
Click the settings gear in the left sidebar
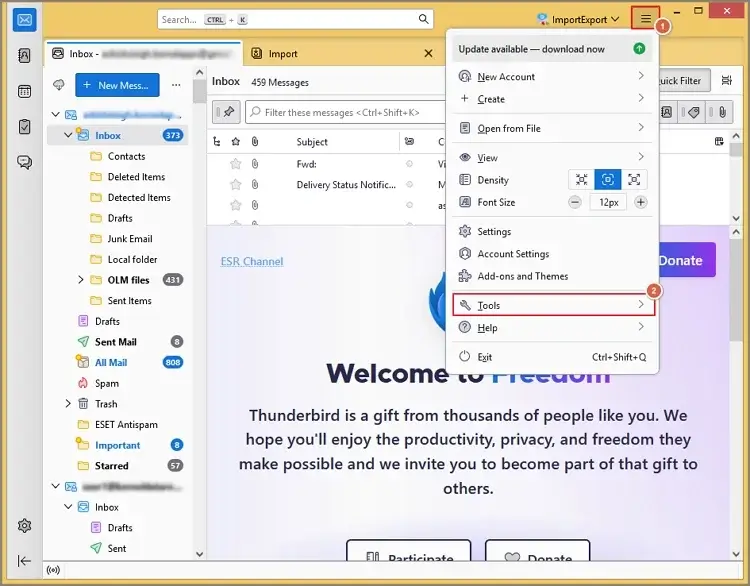25,526
